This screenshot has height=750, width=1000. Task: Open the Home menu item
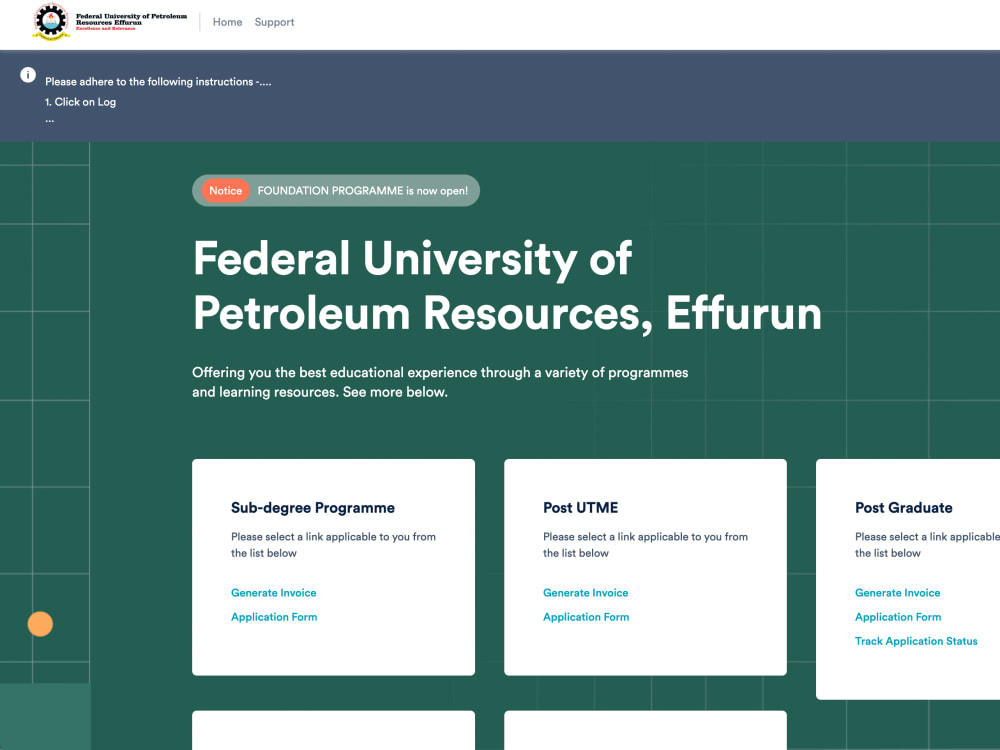[x=228, y=22]
